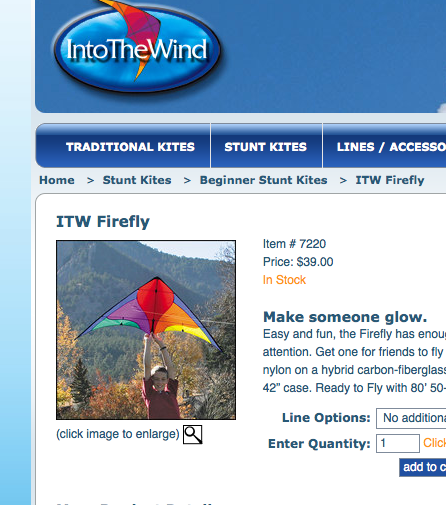Click the 'Make someone glow.' heading
The height and width of the screenshot is (505, 446).
(x=345, y=317)
